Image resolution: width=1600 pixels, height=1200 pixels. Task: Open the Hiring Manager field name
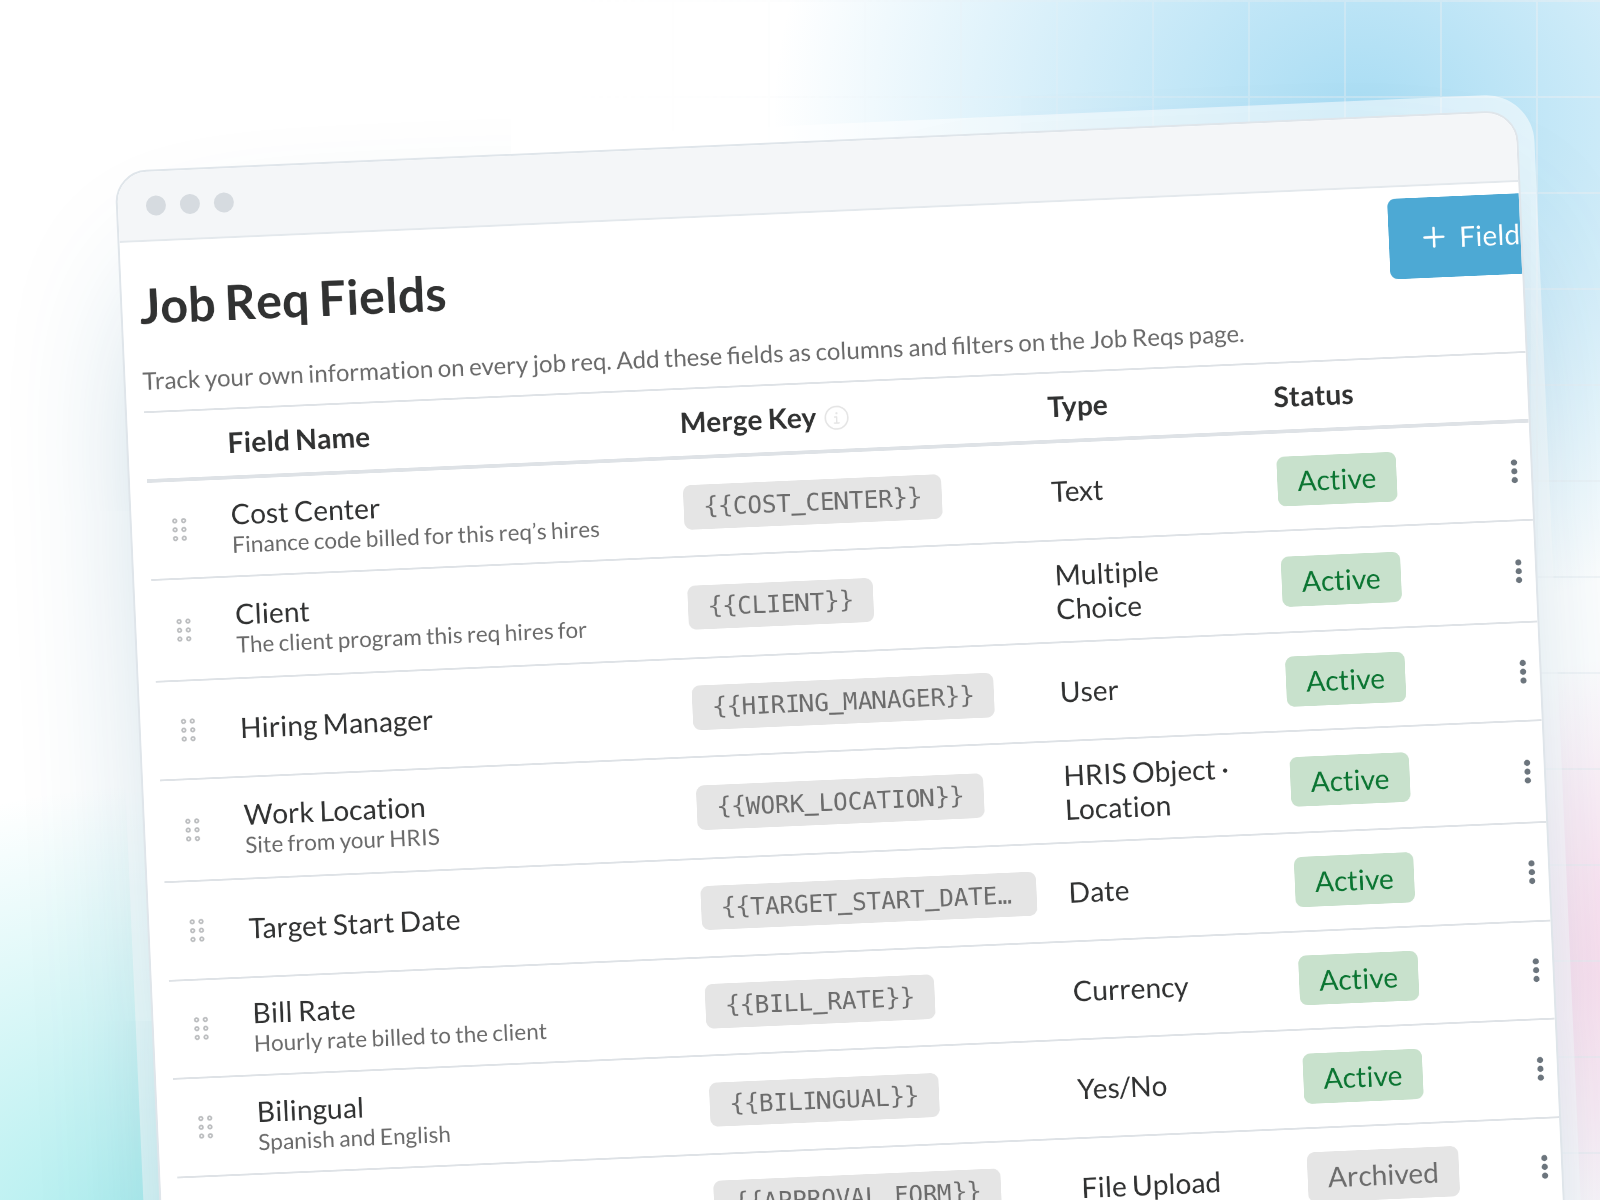tap(337, 724)
